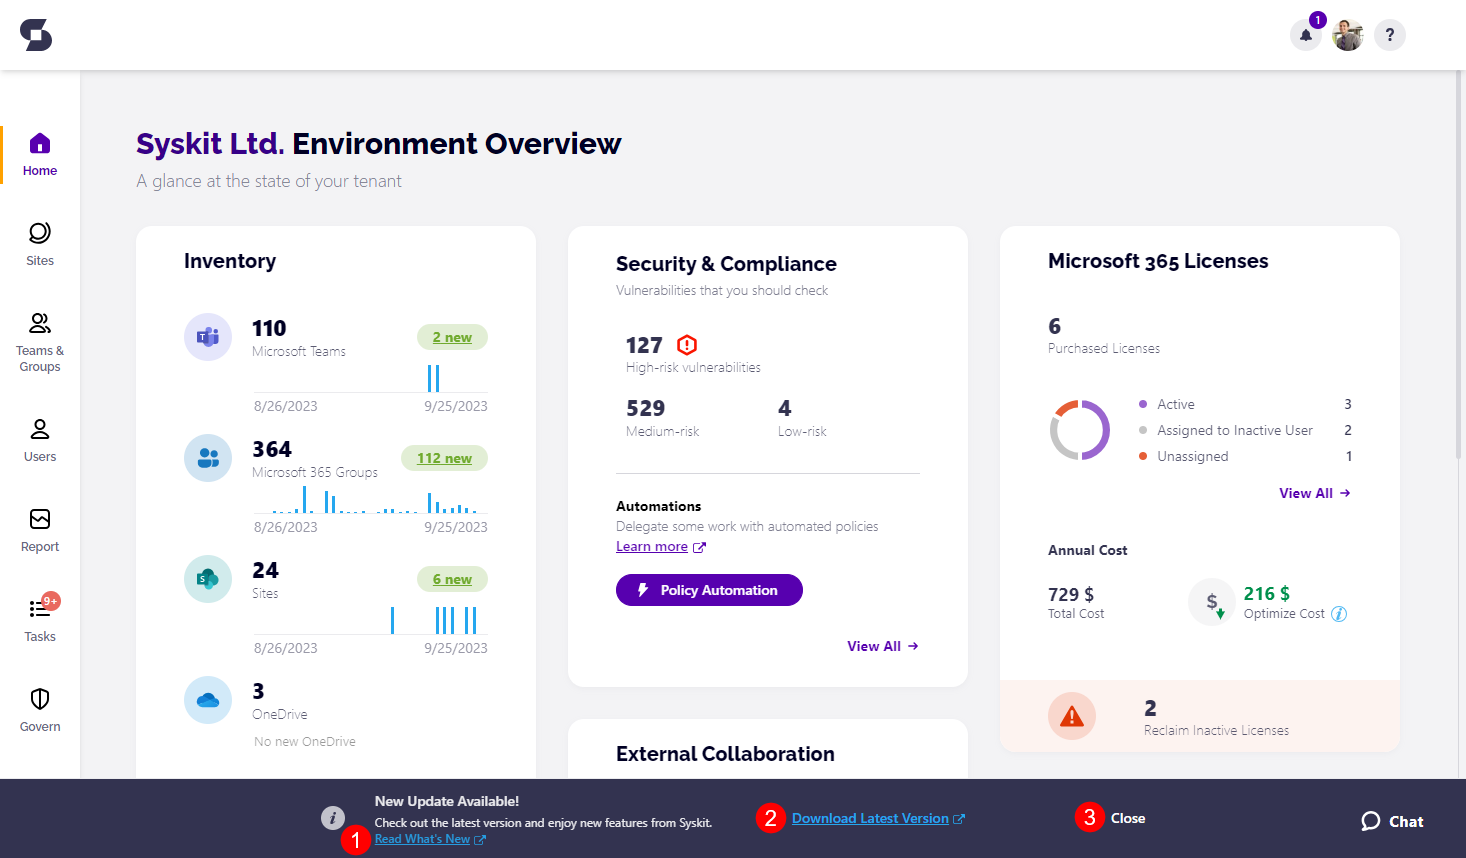The width and height of the screenshot is (1466, 858).
Task: Click the high-risk vulnerabilities warning icon
Action: click(687, 345)
